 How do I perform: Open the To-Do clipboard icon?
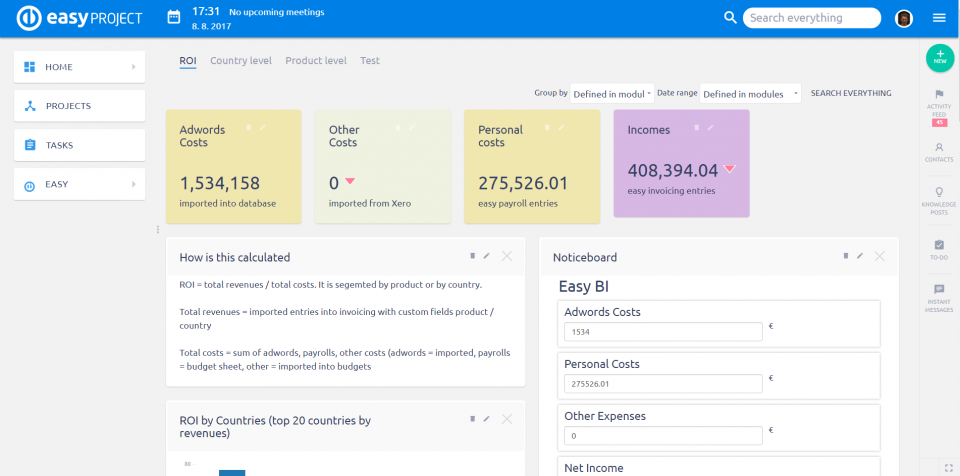pos(939,244)
